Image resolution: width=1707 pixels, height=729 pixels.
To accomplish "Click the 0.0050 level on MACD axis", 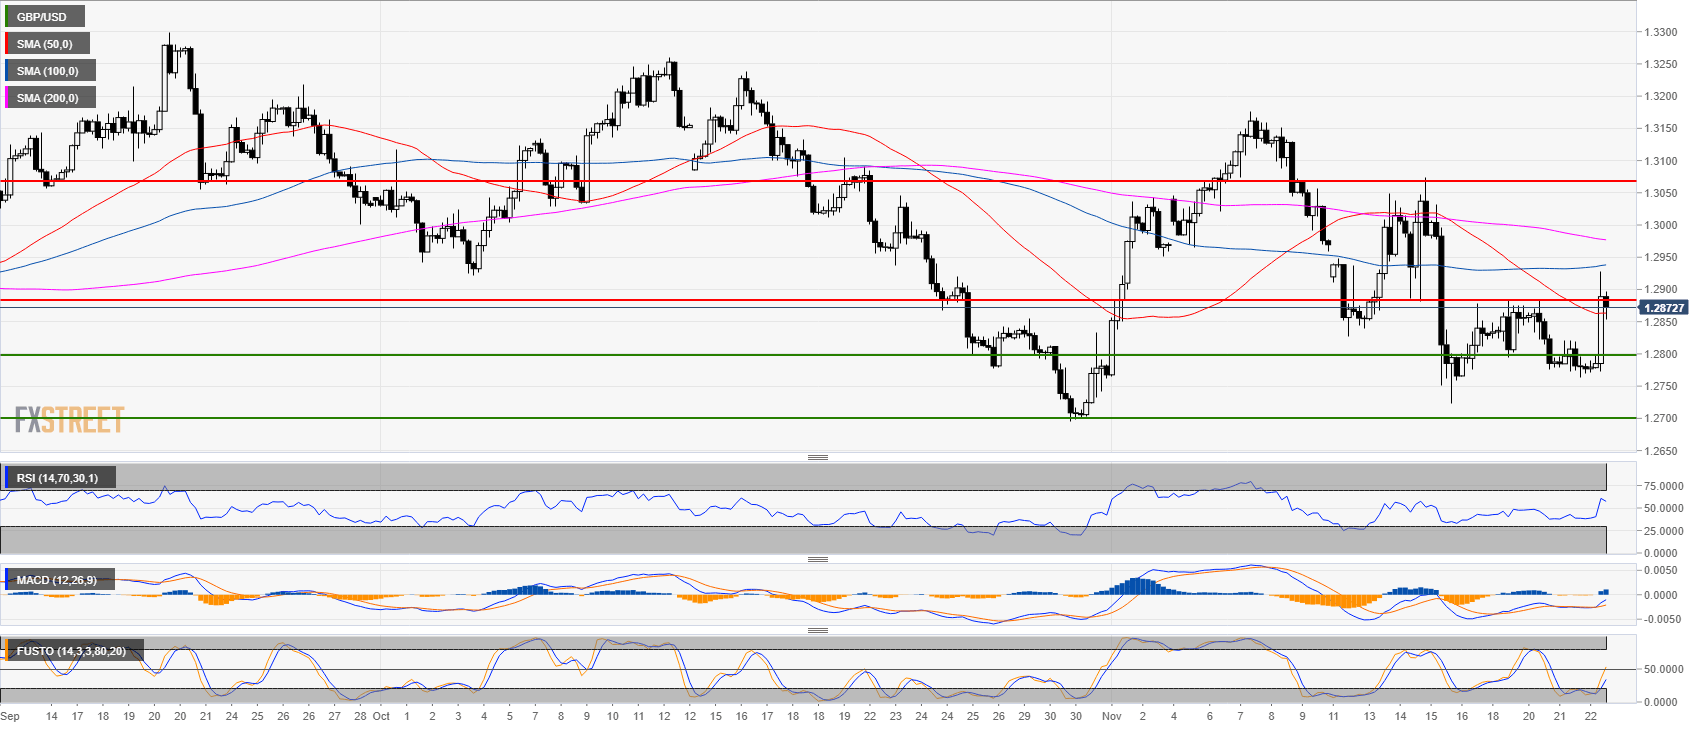I will click(x=1663, y=570).
